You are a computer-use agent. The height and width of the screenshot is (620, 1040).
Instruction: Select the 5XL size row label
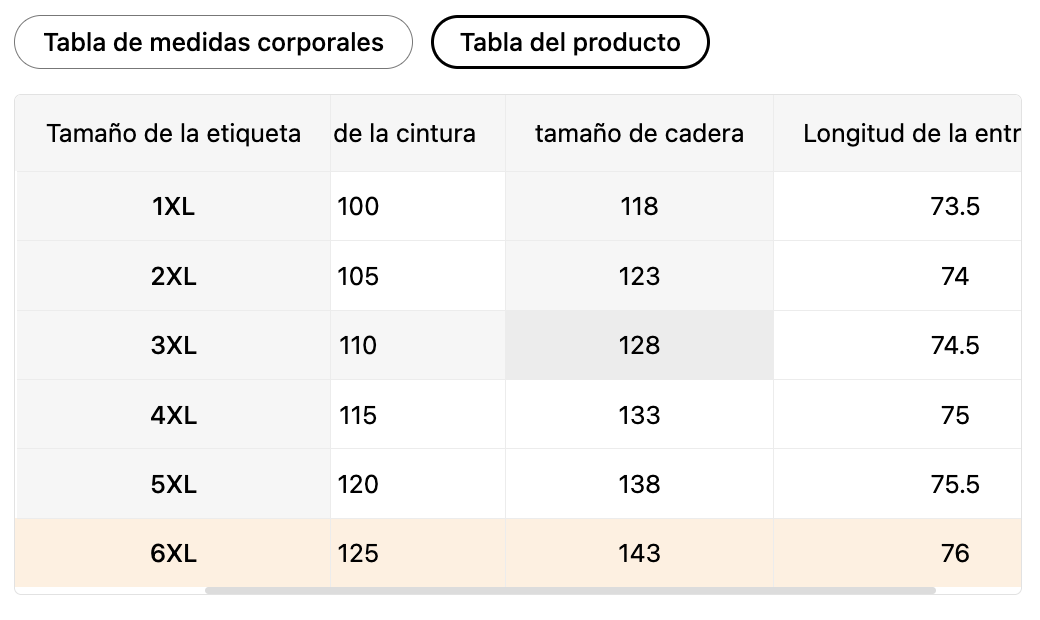coord(173,485)
